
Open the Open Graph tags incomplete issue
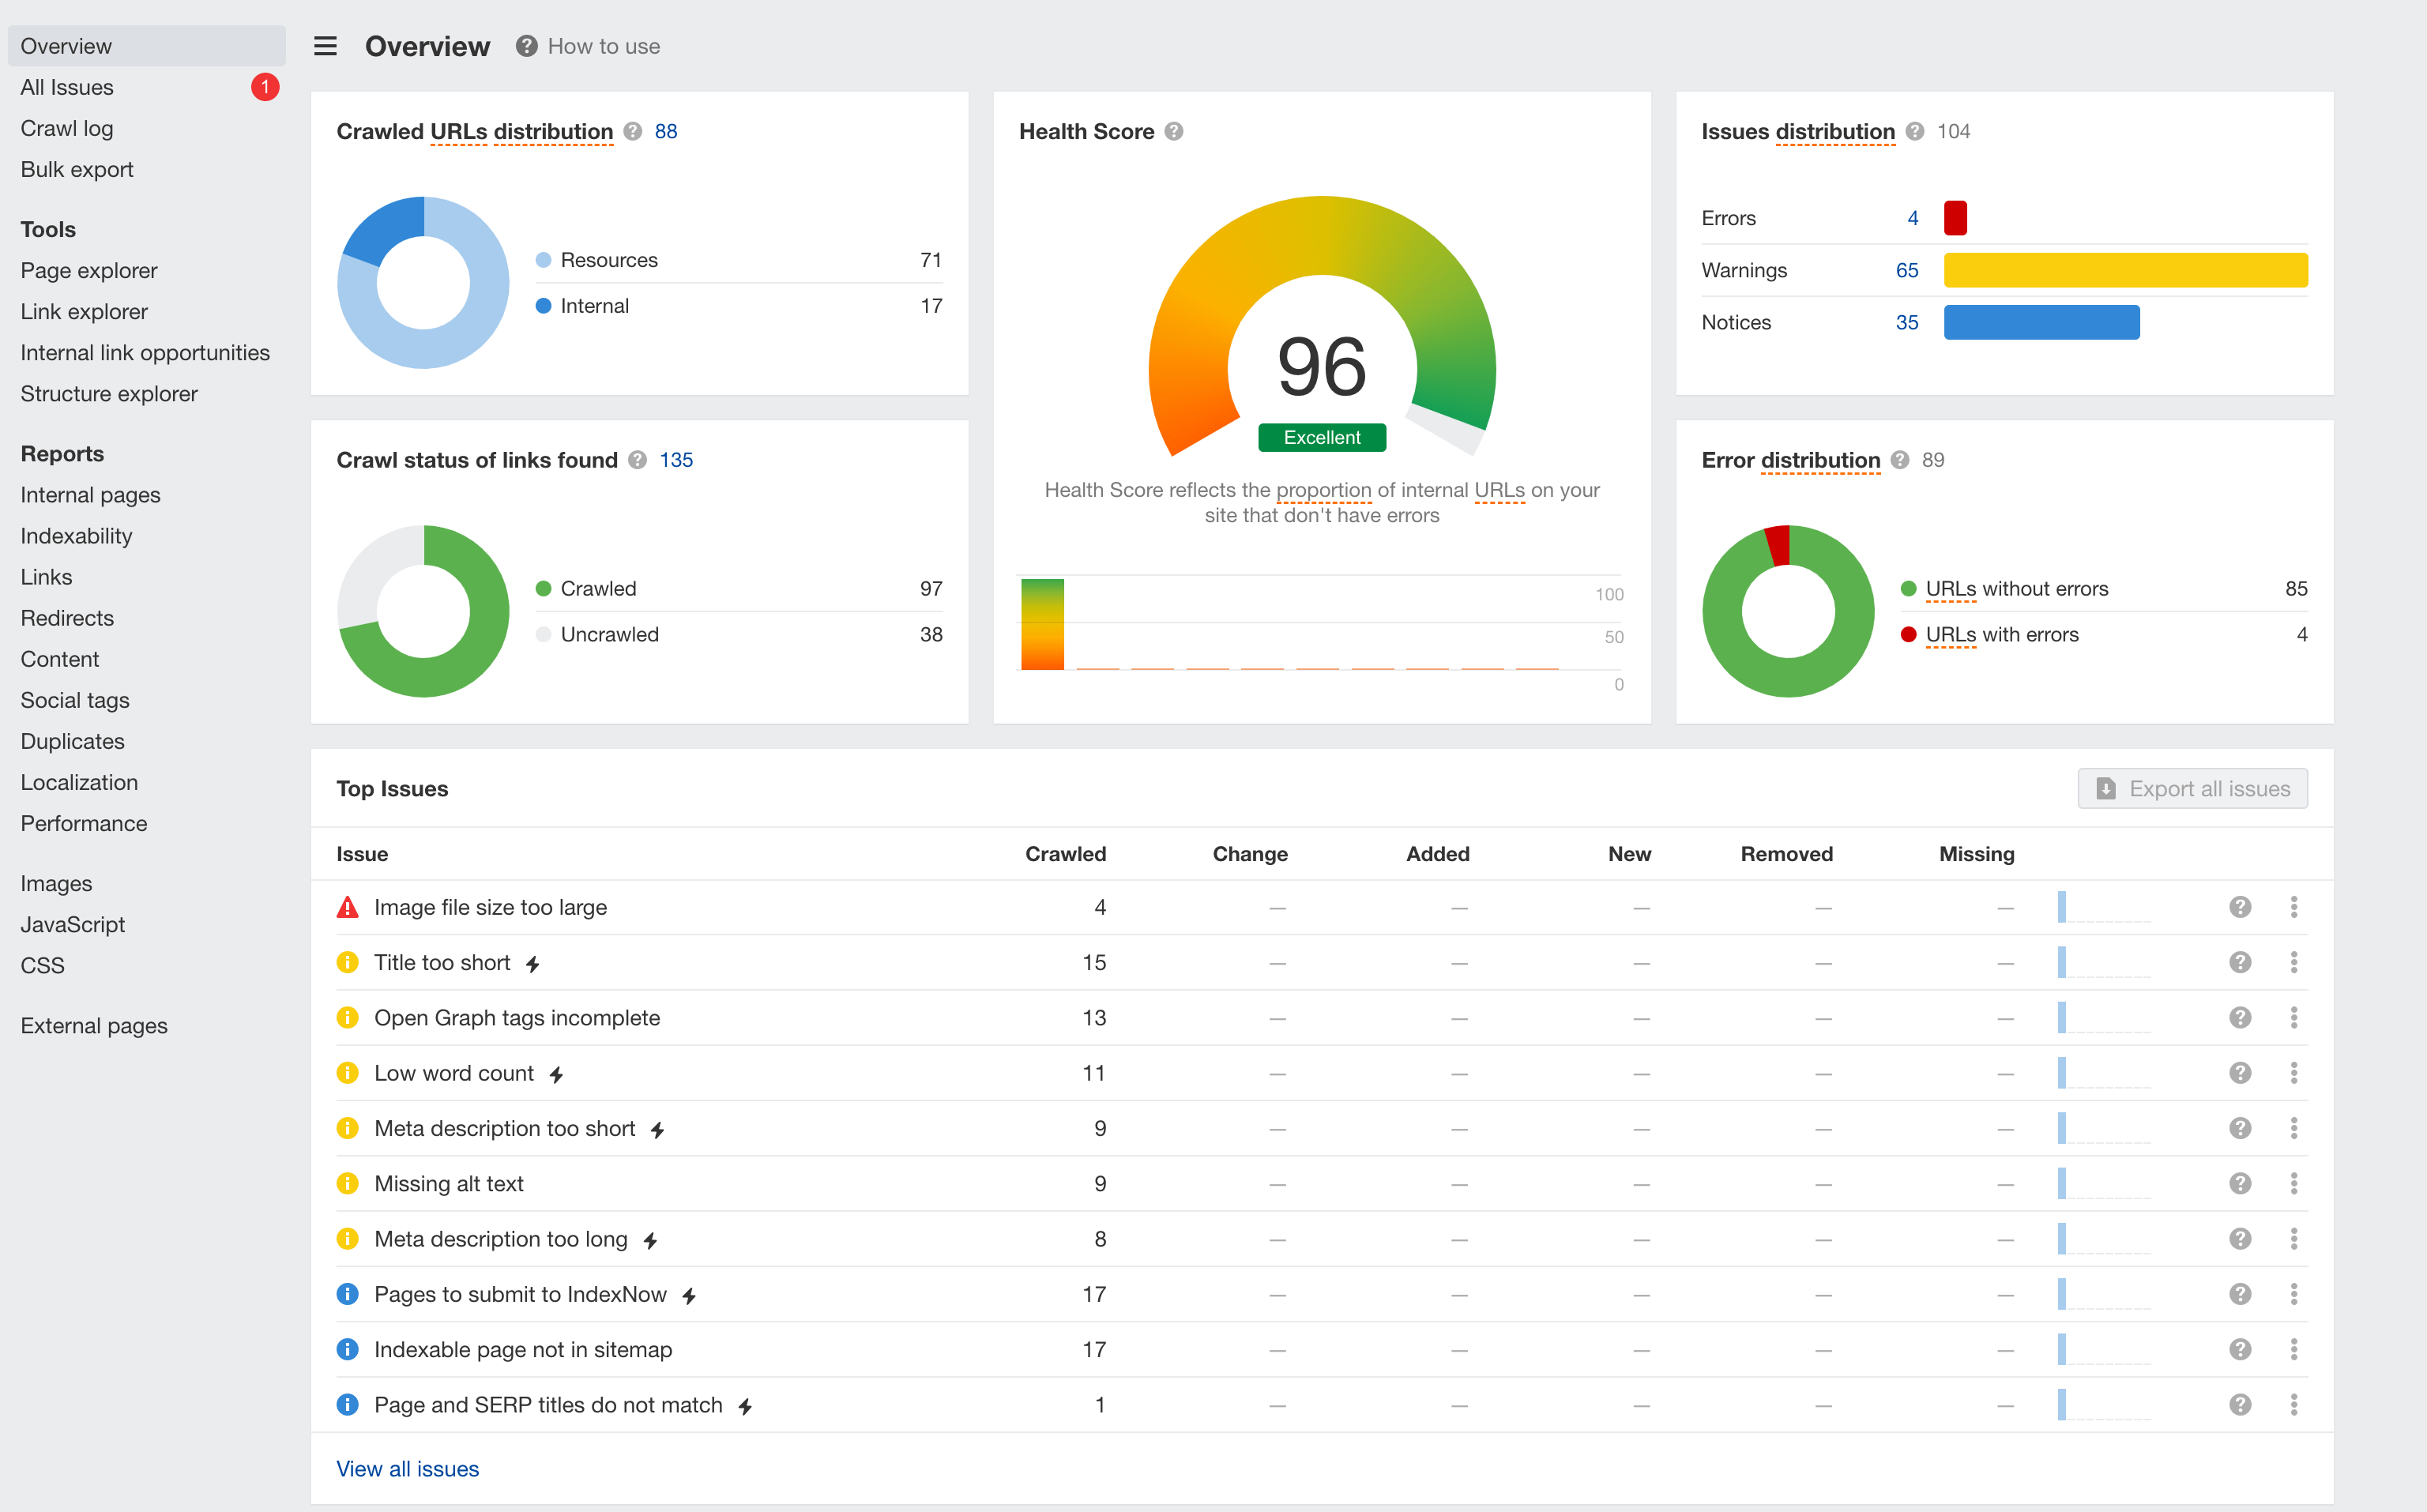[517, 1017]
